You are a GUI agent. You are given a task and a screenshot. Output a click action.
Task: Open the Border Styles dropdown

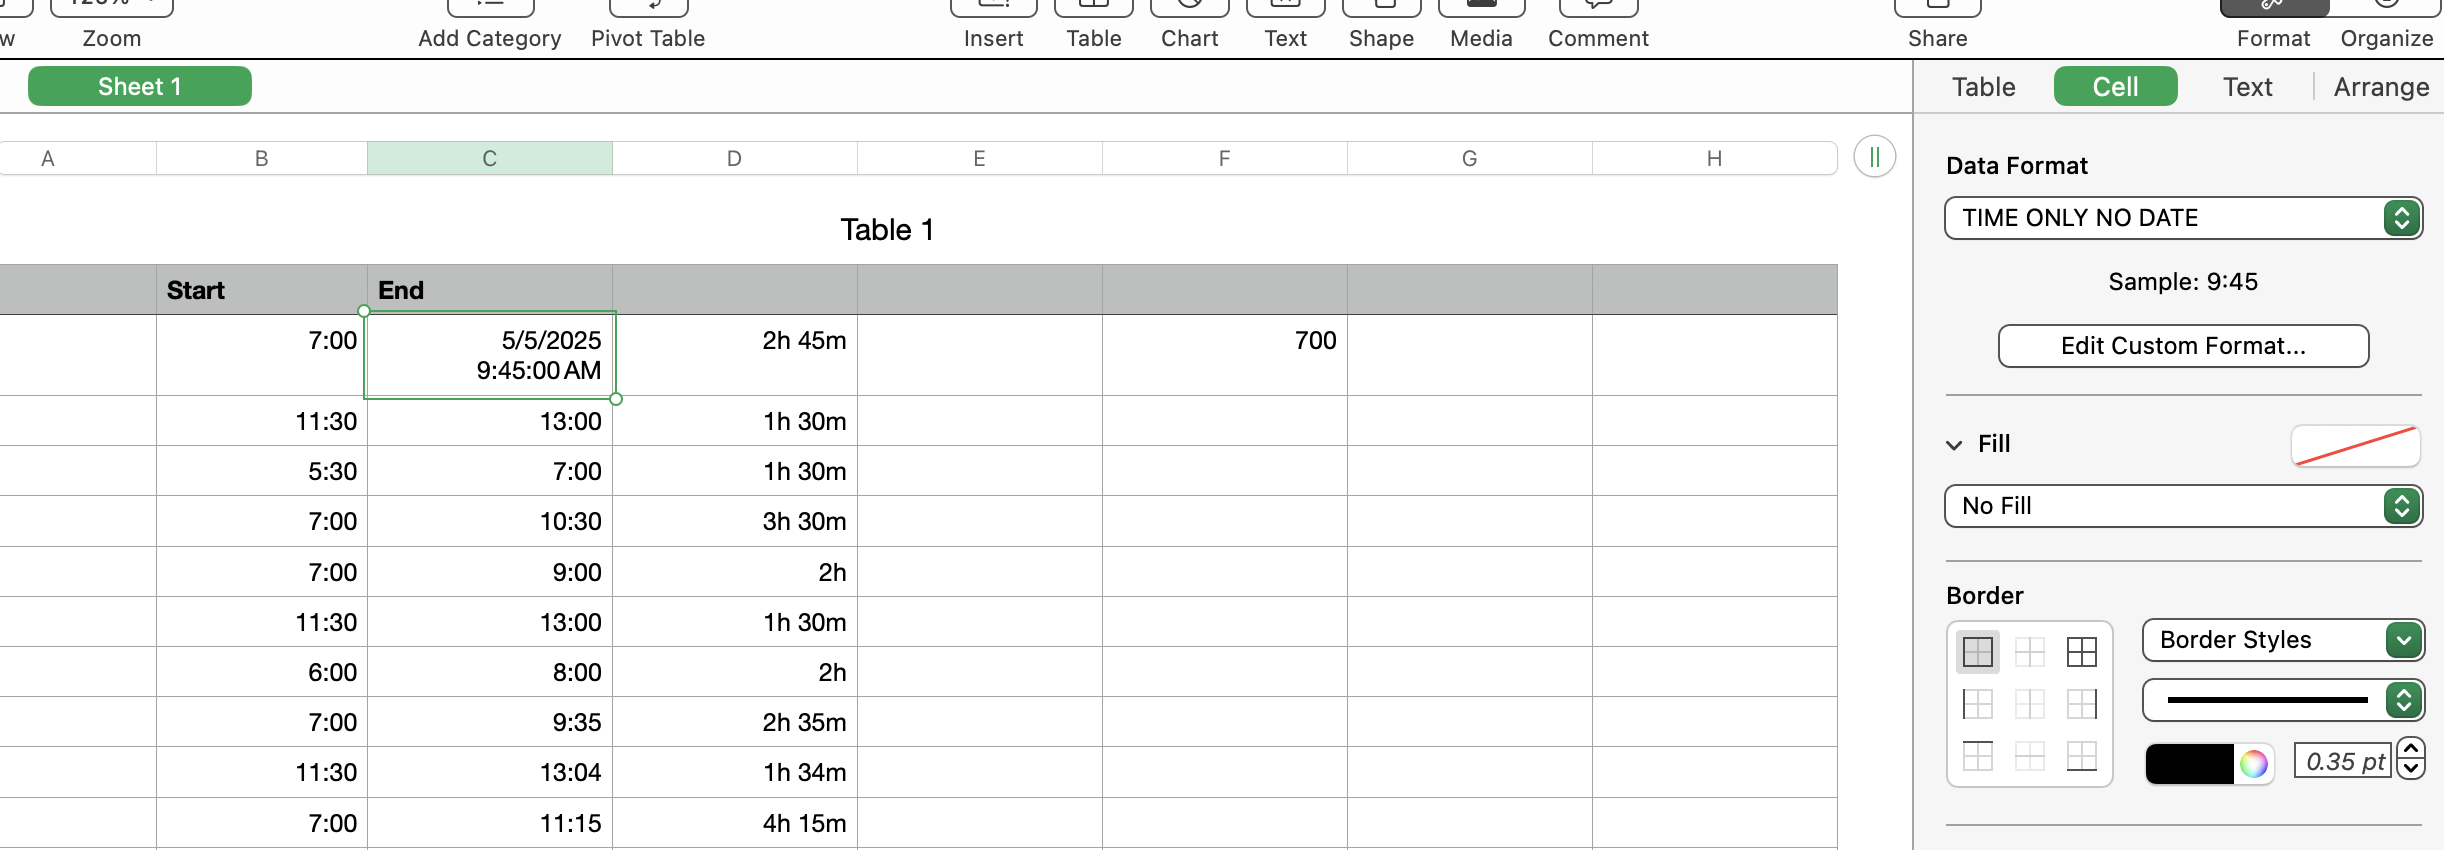pyautogui.click(x=2283, y=640)
